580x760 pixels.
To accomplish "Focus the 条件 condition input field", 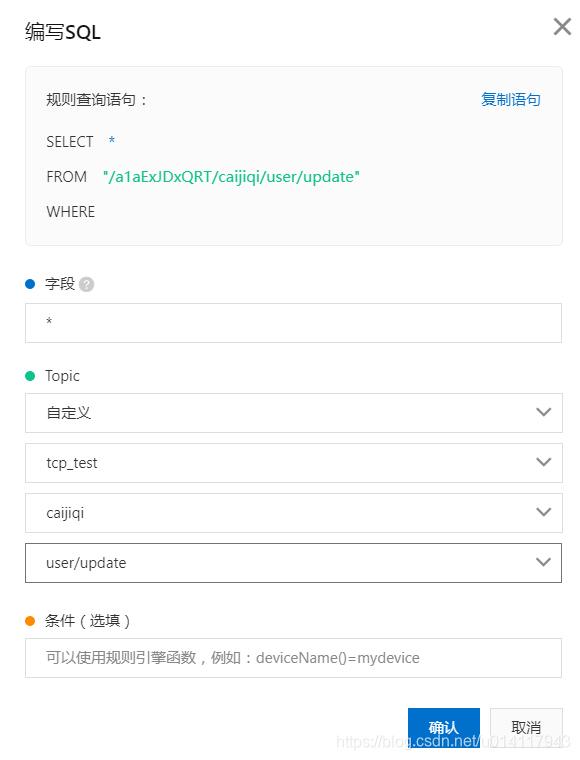I will [293, 658].
